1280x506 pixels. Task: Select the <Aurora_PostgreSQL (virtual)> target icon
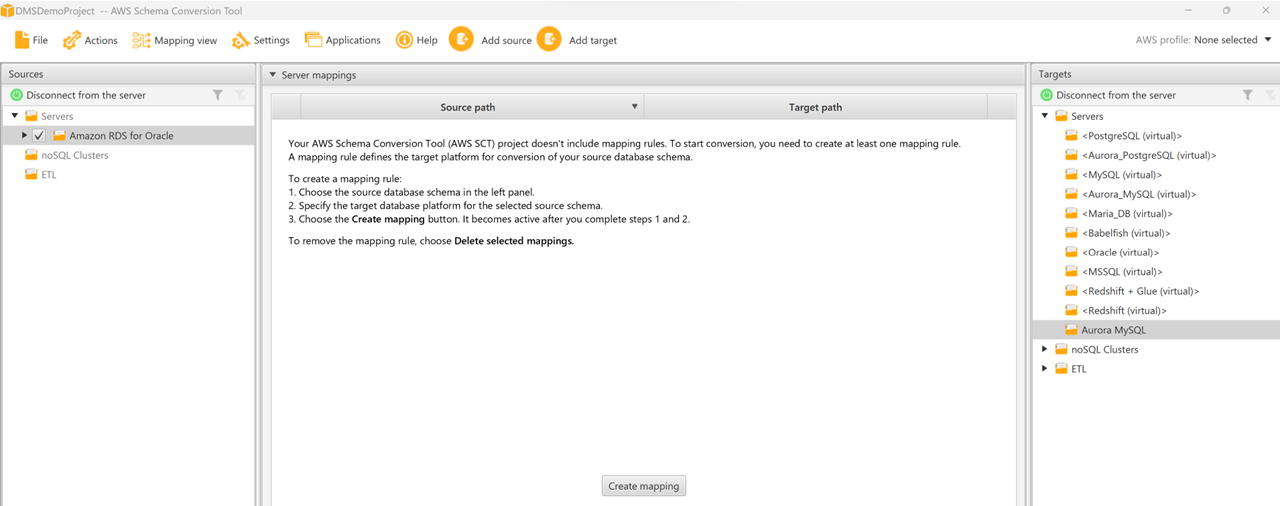click(x=1071, y=155)
